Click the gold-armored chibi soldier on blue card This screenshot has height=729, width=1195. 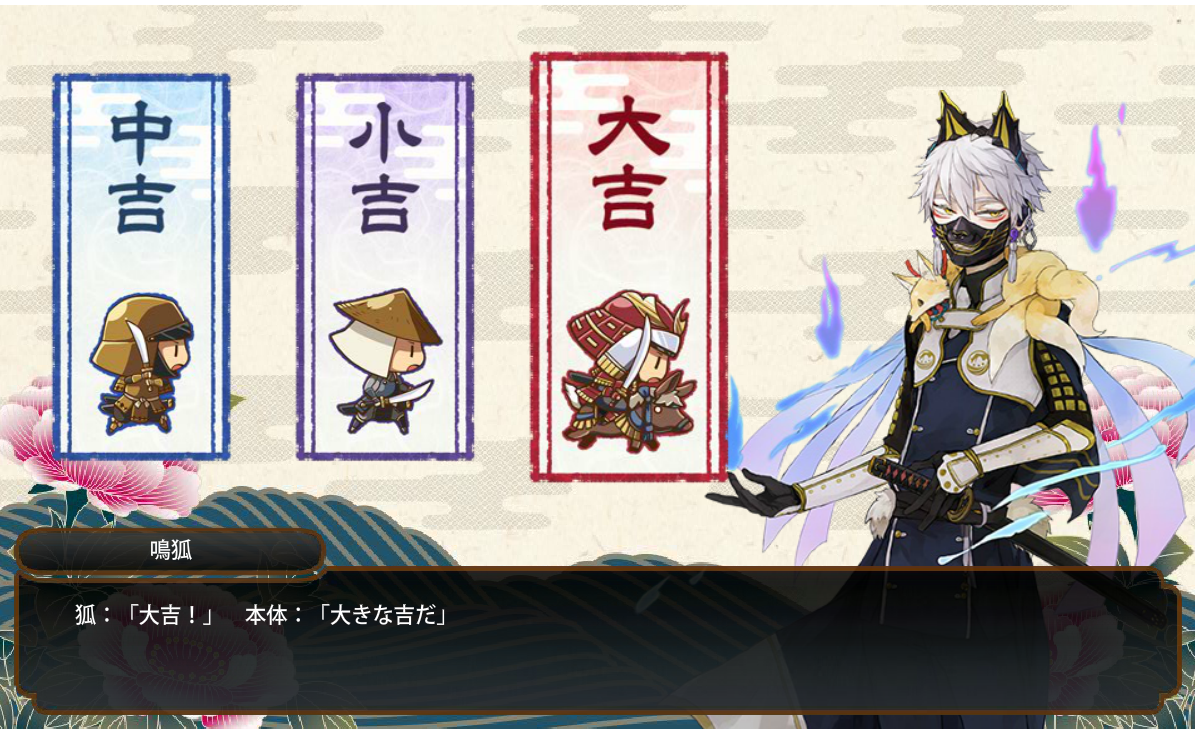(x=143, y=364)
